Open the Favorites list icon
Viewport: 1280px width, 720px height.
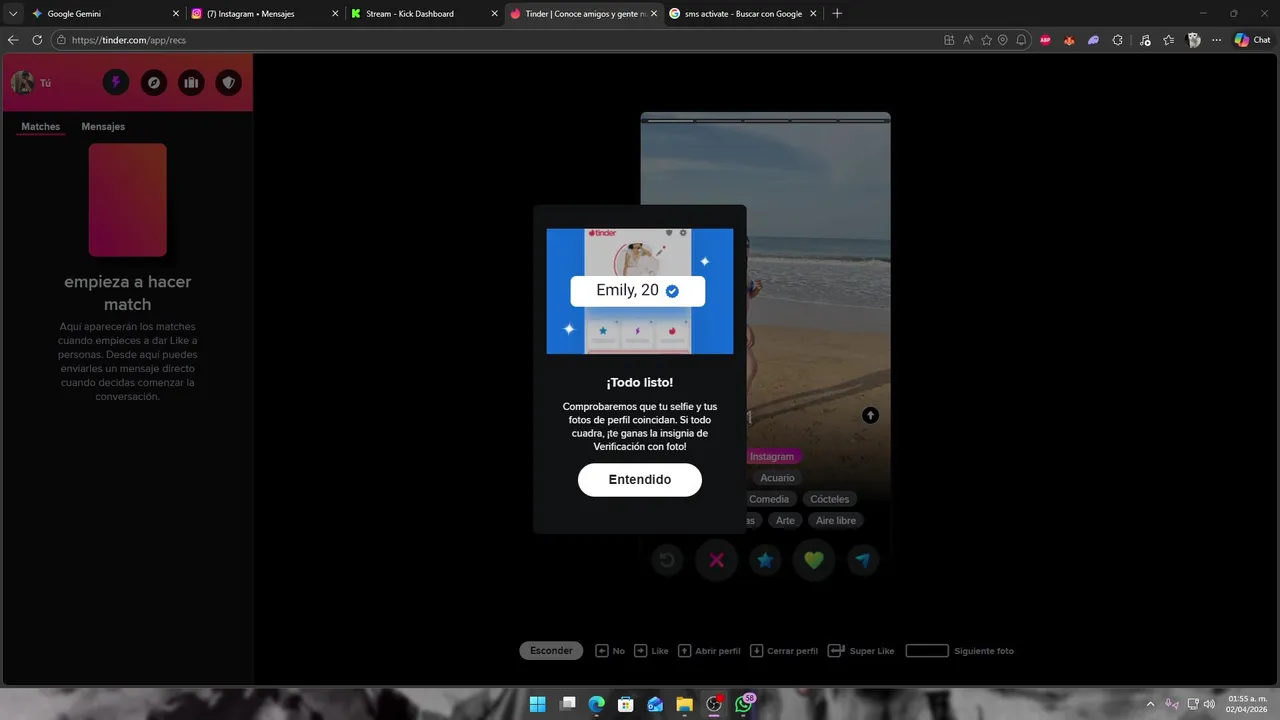pyautogui.click(x=1168, y=40)
